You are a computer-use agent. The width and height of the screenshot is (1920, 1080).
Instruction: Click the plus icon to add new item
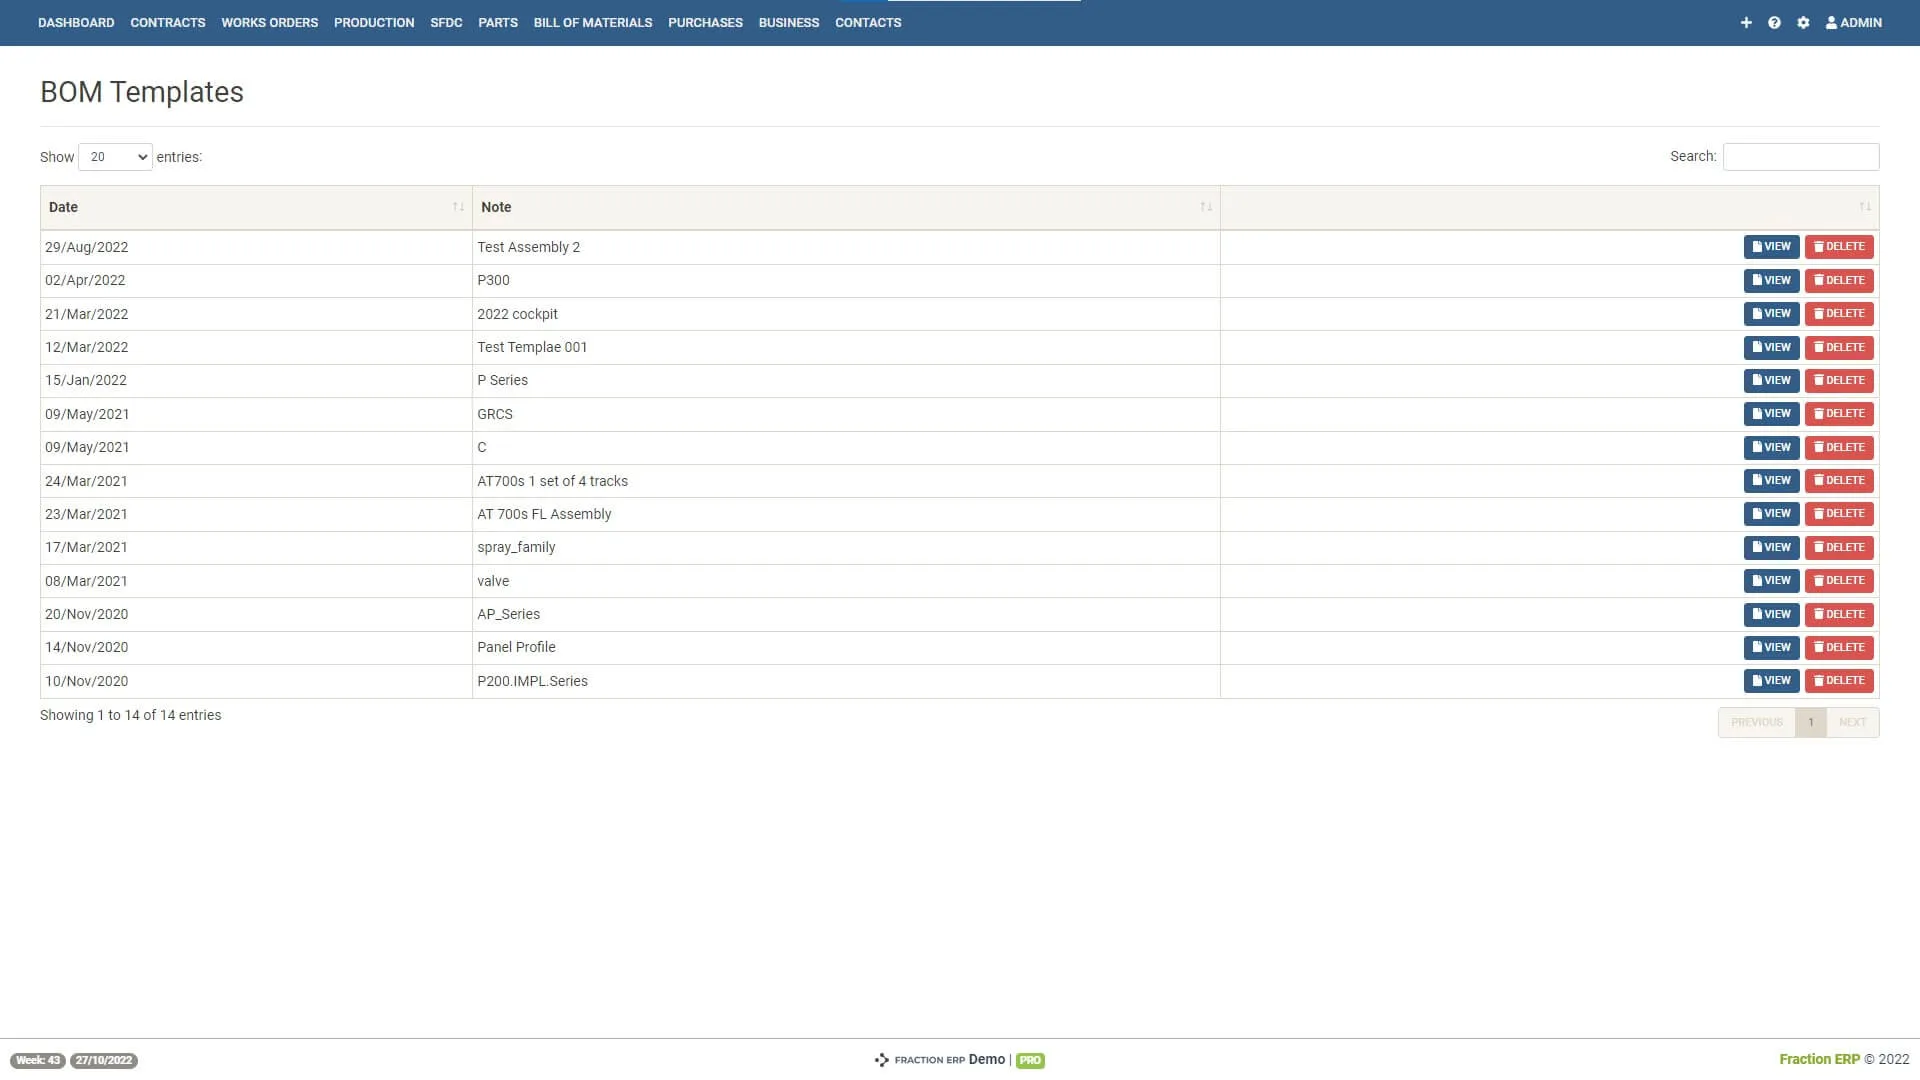coord(1746,22)
